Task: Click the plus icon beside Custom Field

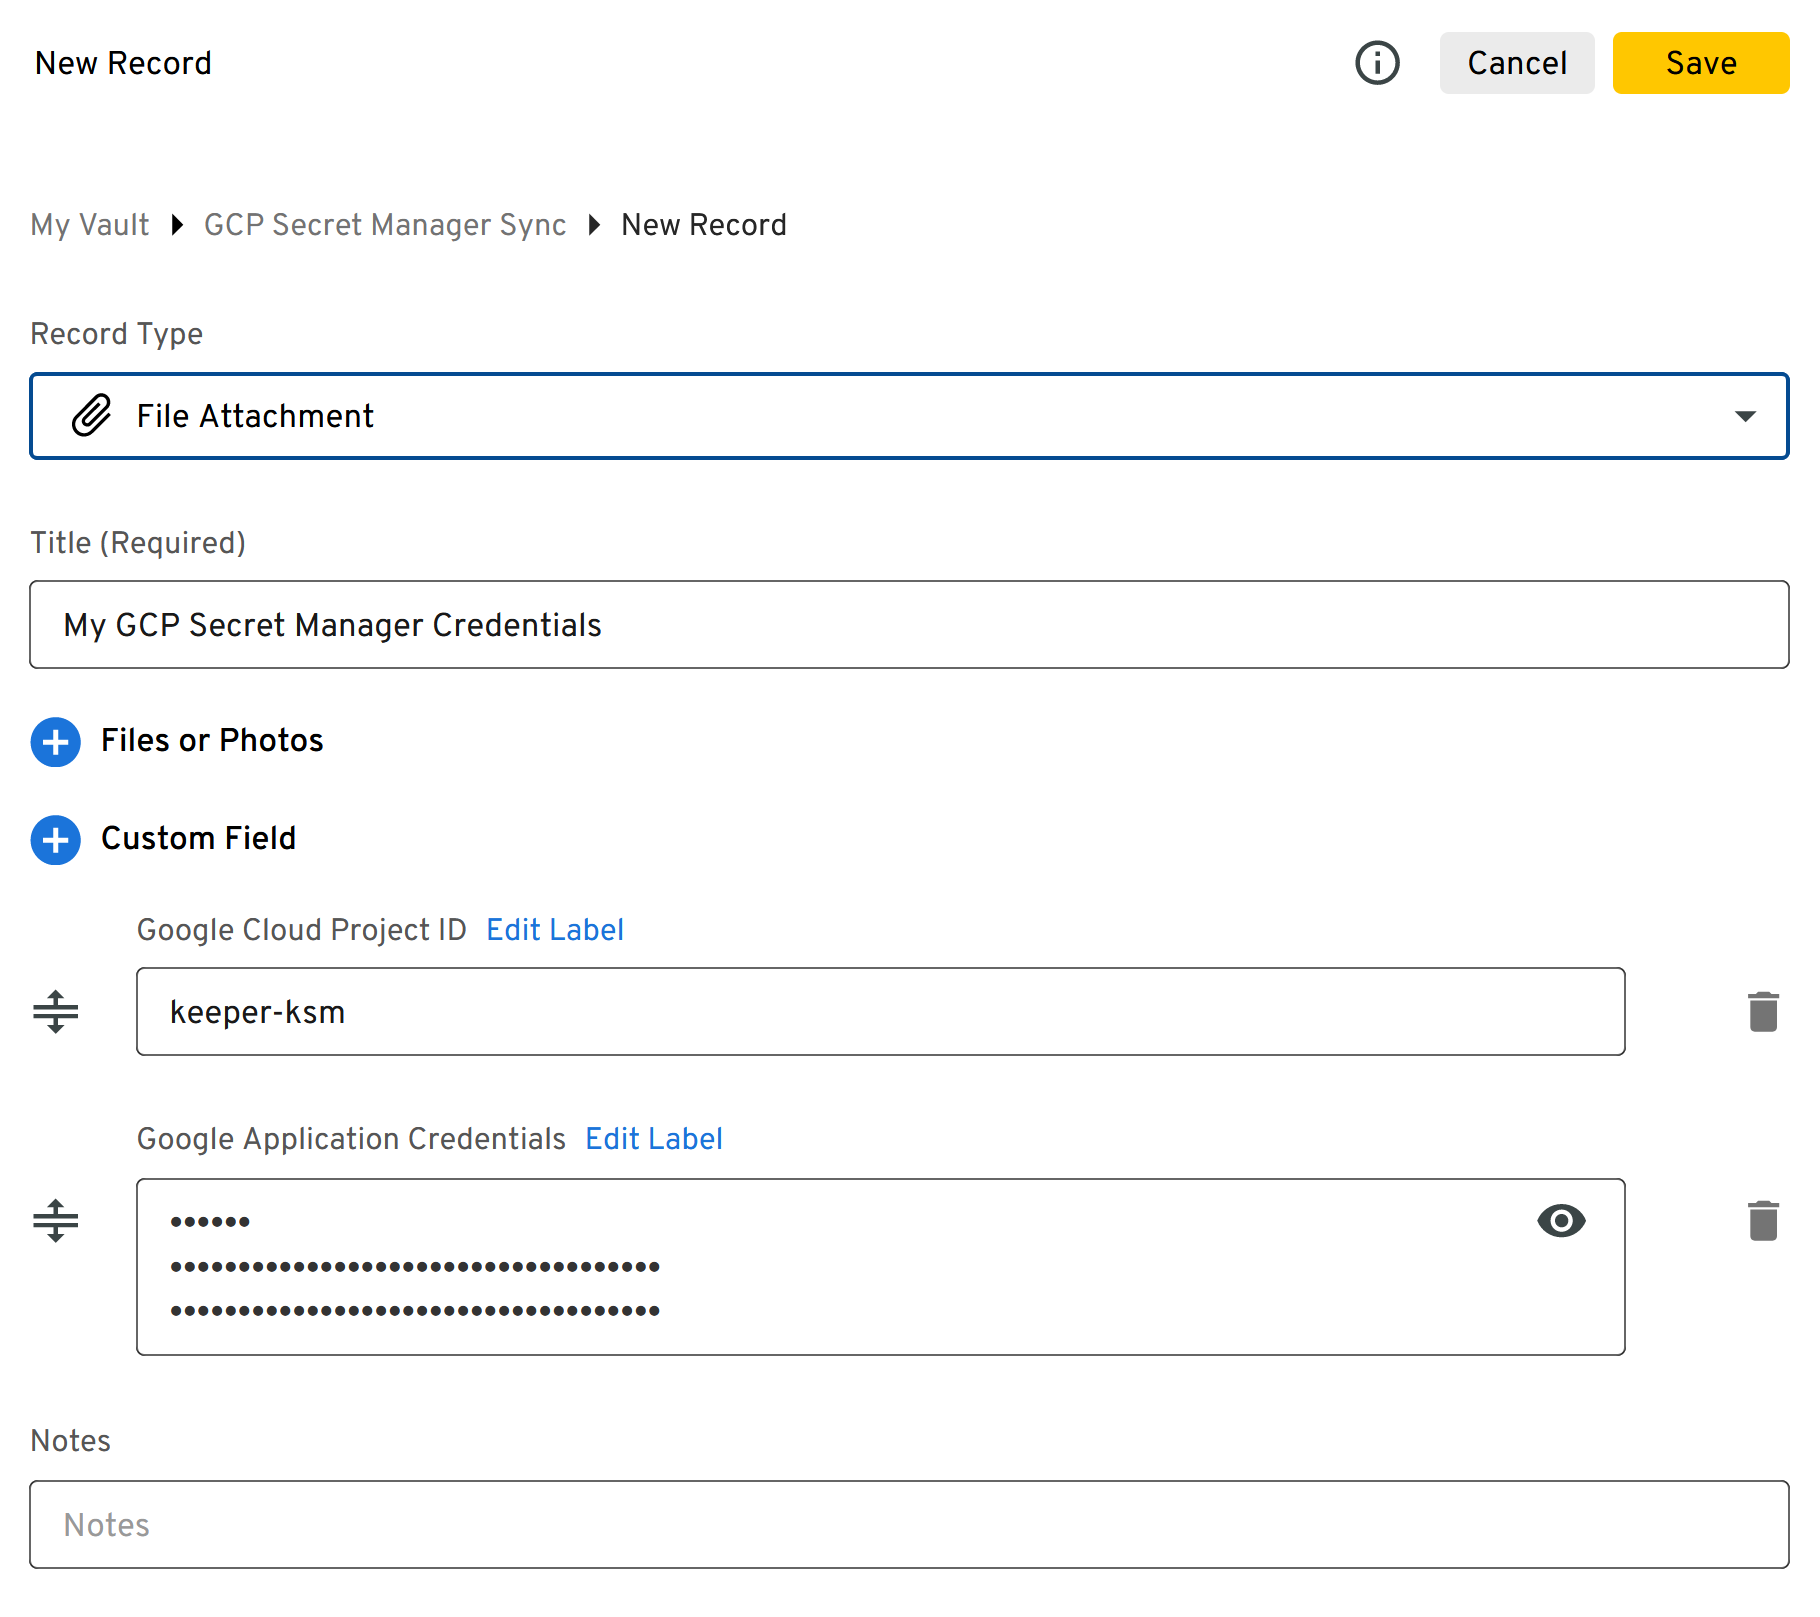Action: tap(55, 840)
